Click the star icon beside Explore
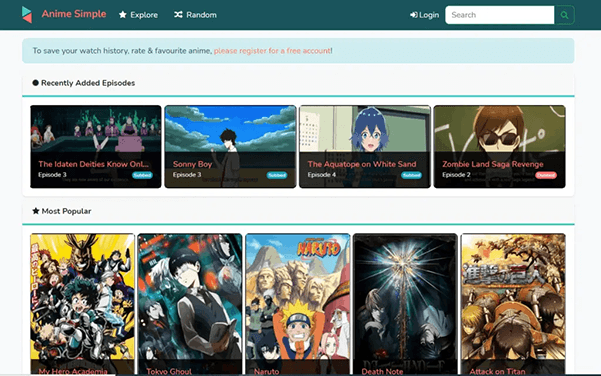 (x=123, y=15)
